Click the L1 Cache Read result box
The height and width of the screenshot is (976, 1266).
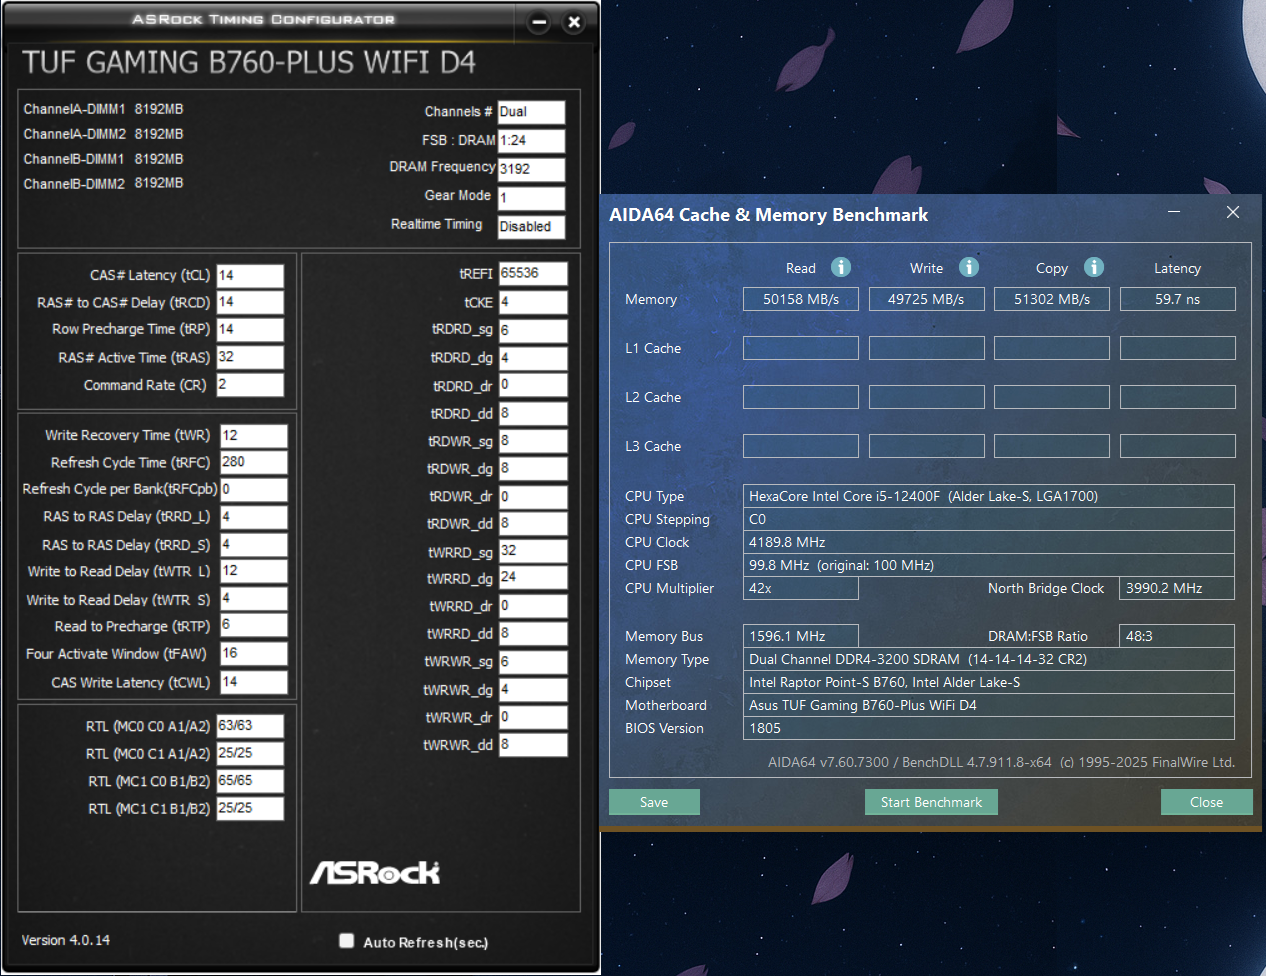(801, 348)
